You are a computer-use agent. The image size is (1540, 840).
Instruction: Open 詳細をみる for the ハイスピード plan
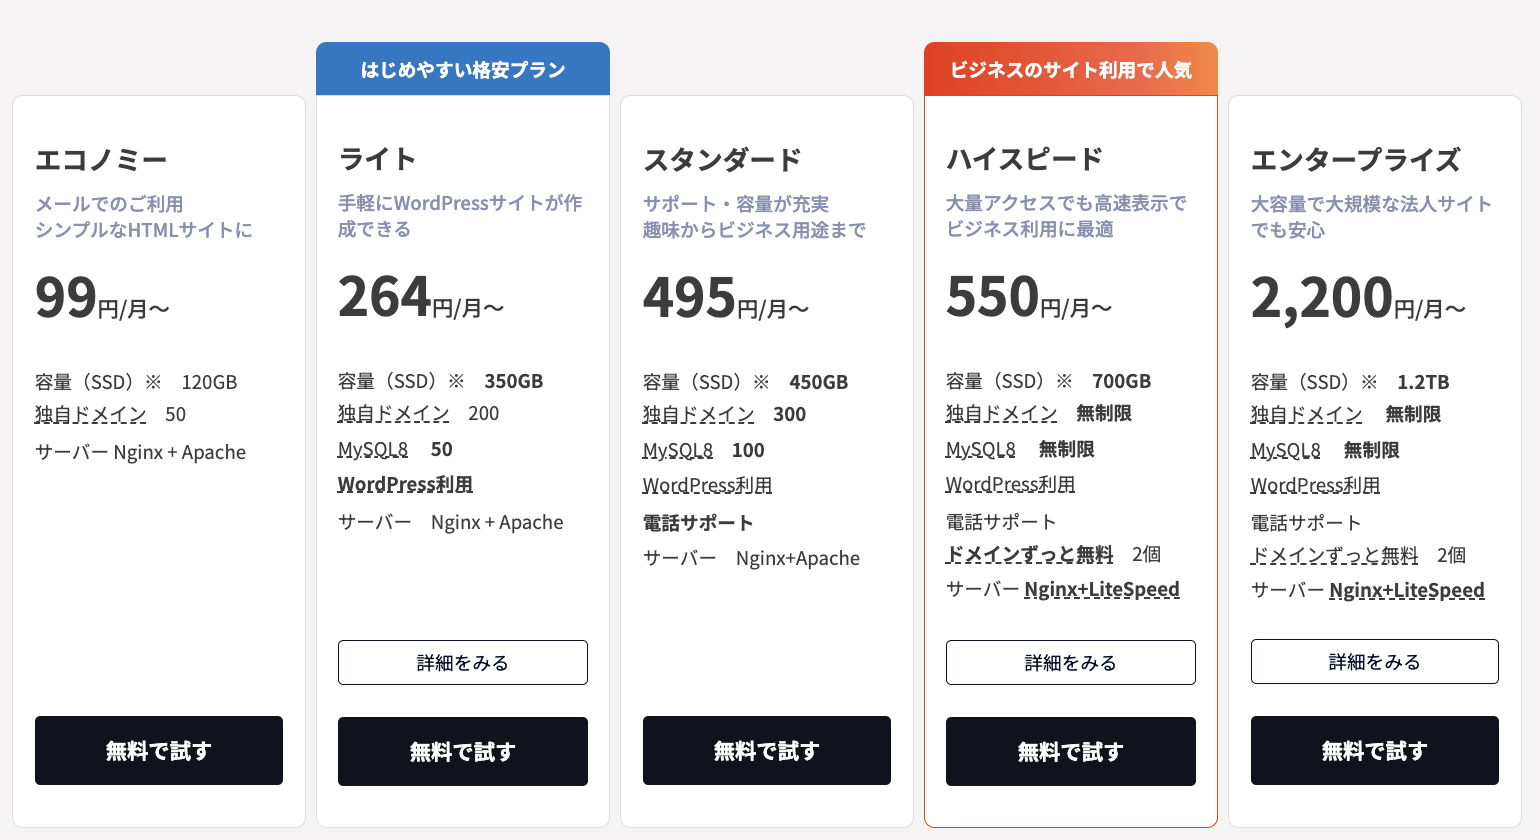point(1070,662)
